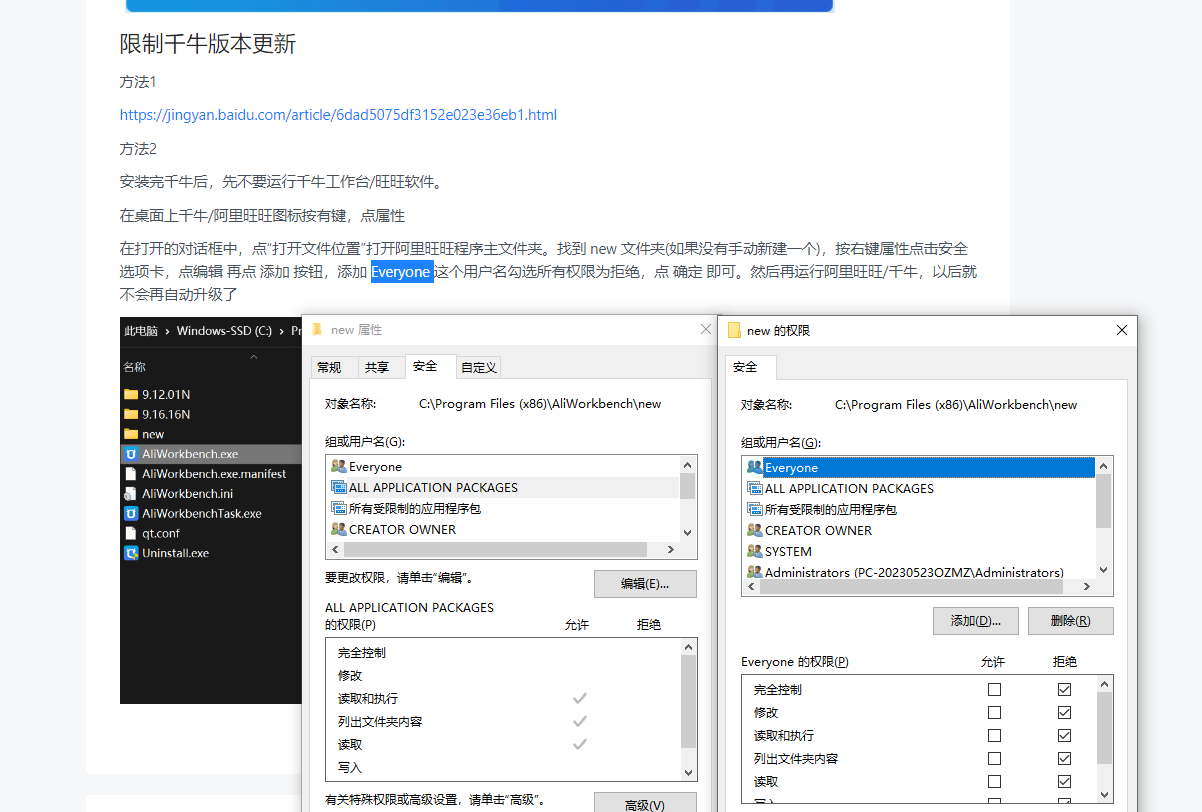The width and height of the screenshot is (1202, 812).
Task: Click up arrow of Everyone permissions list
Action: tap(1104, 684)
